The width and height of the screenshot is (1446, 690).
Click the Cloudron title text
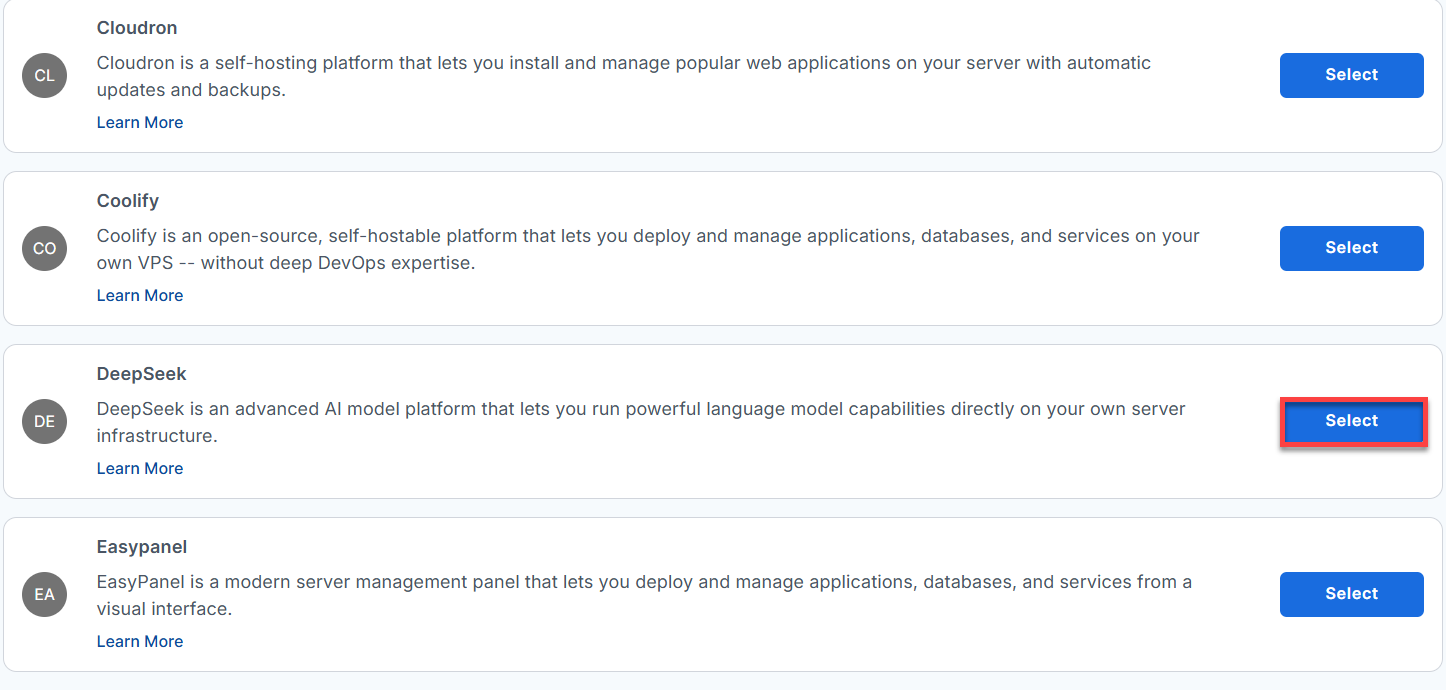137,28
